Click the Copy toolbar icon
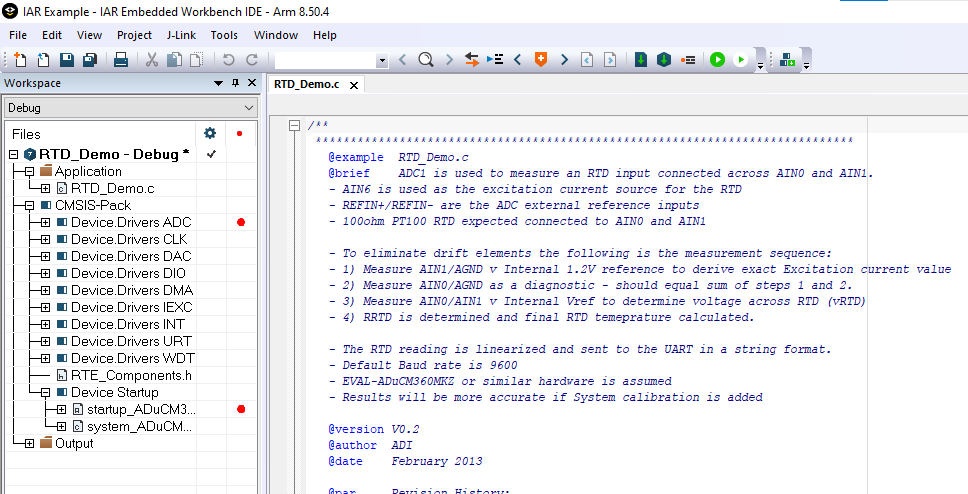Image resolution: width=968 pixels, height=494 pixels. click(x=175, y=60)
